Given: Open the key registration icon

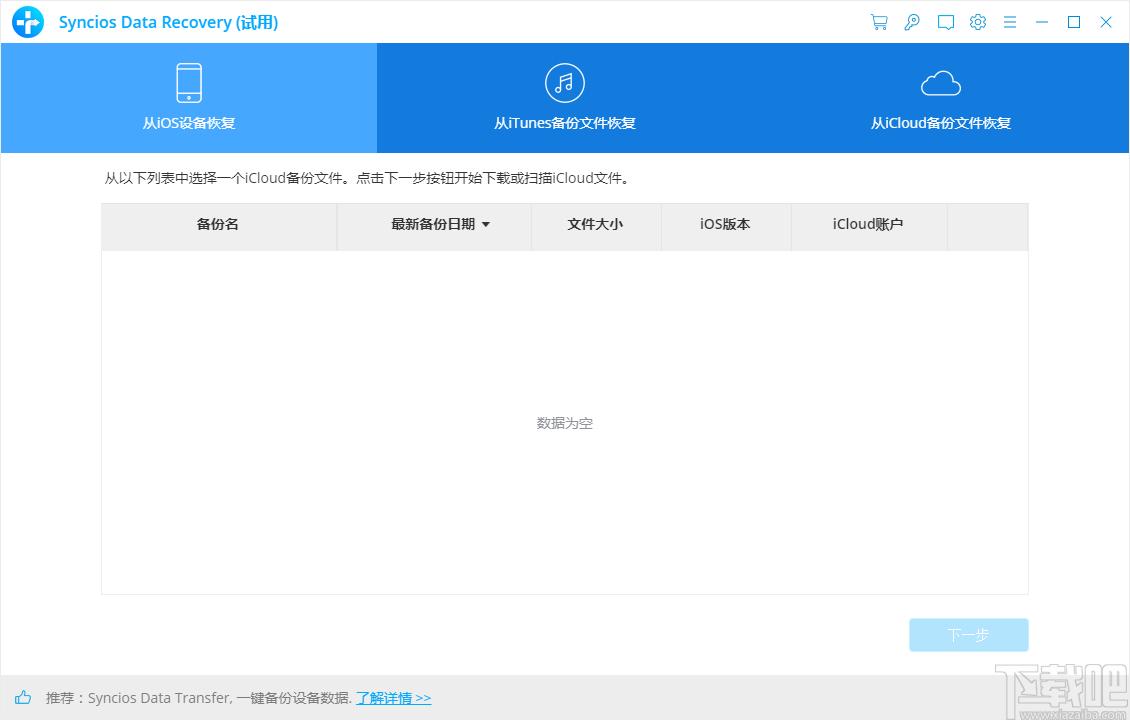Looking at the screenshot, I should tap(912, 22).
